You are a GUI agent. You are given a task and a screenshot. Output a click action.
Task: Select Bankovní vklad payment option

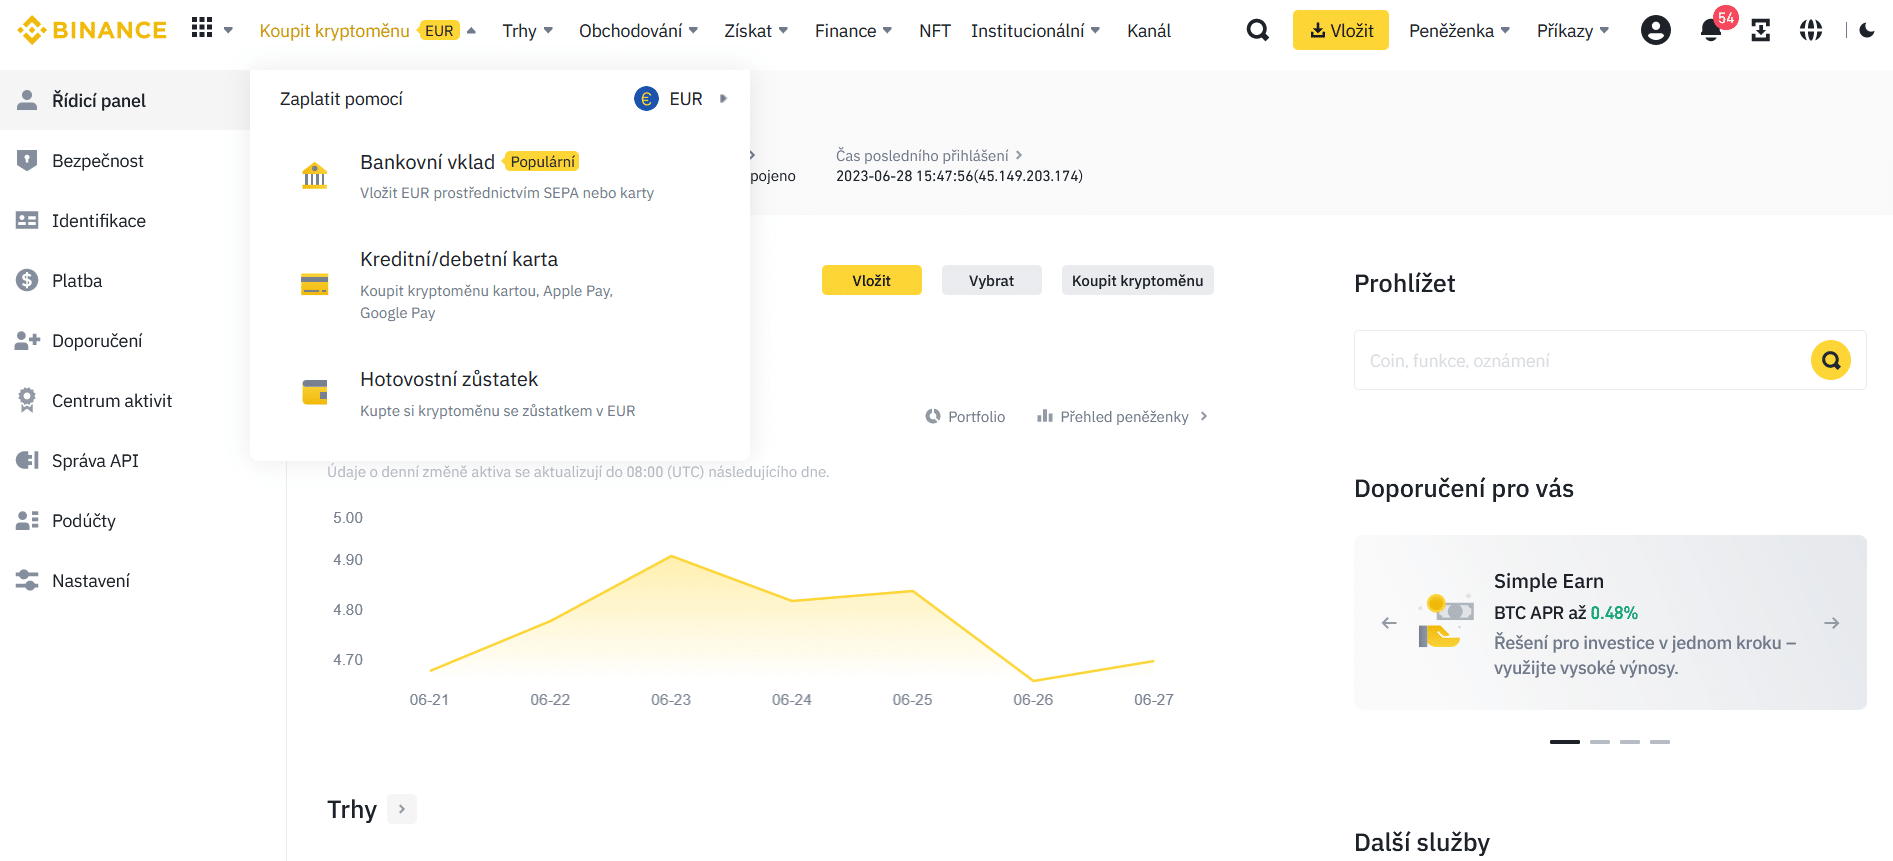[500, 176]
